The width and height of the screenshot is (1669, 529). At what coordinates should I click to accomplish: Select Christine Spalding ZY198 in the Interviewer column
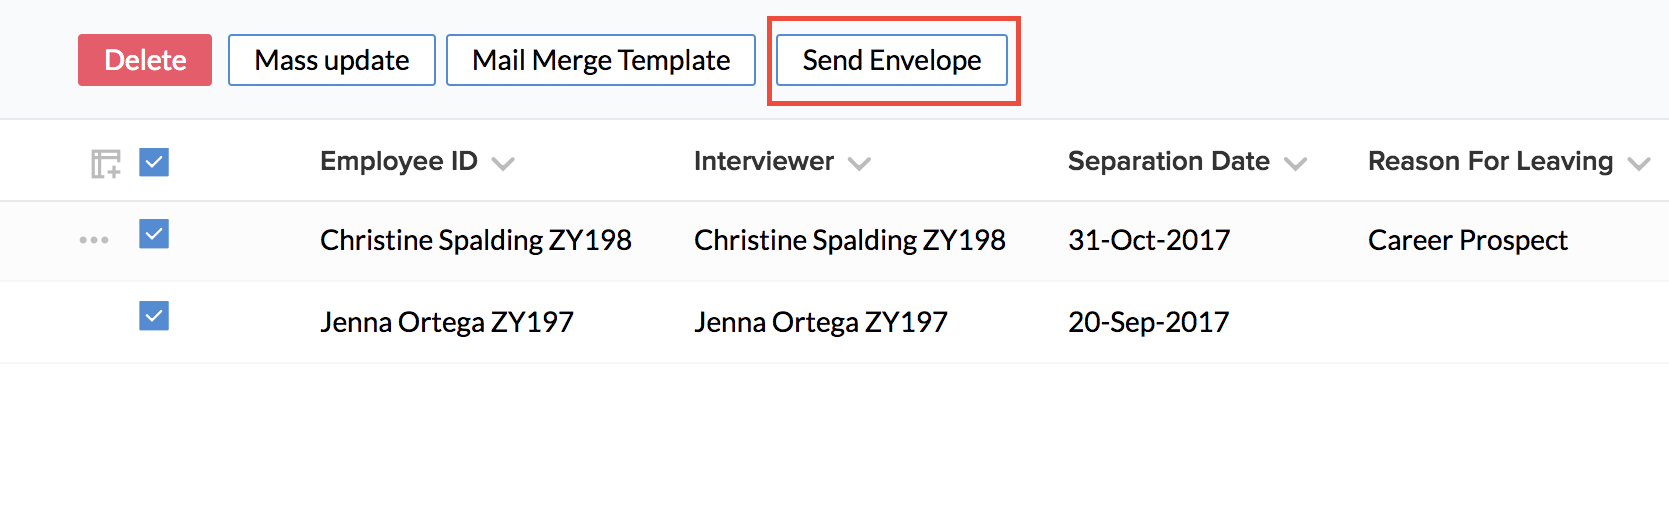click(850, 240)
